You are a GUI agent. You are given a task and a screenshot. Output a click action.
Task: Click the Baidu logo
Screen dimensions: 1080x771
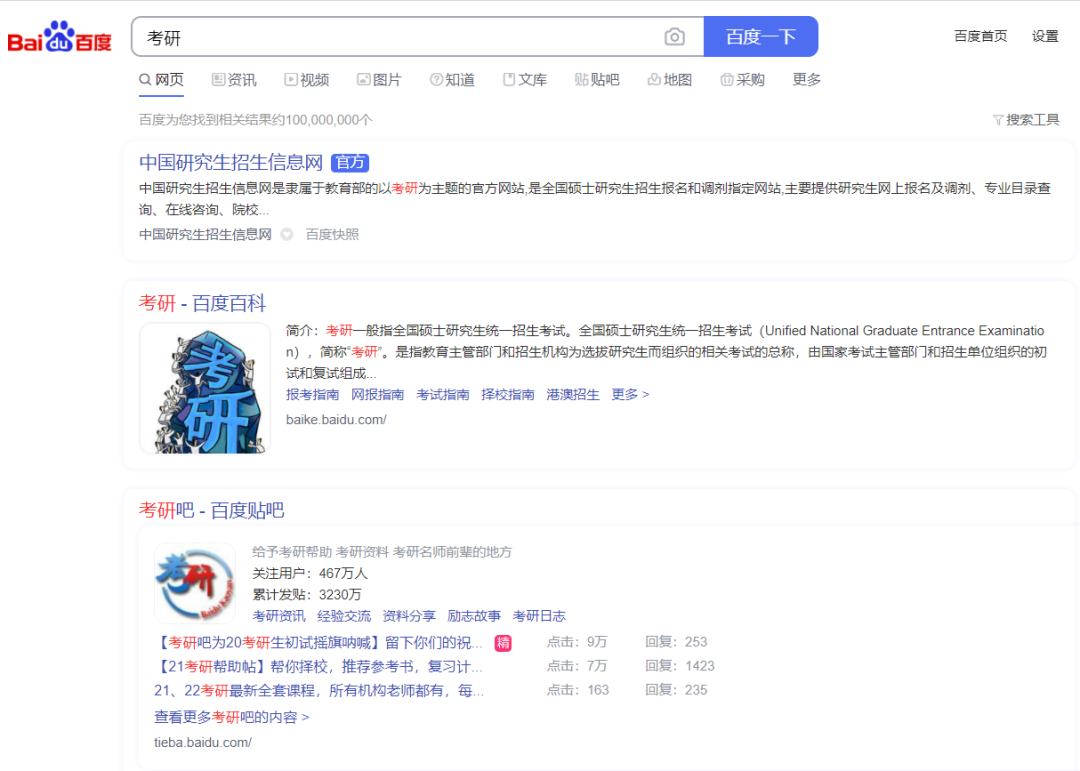click(59, 37)
